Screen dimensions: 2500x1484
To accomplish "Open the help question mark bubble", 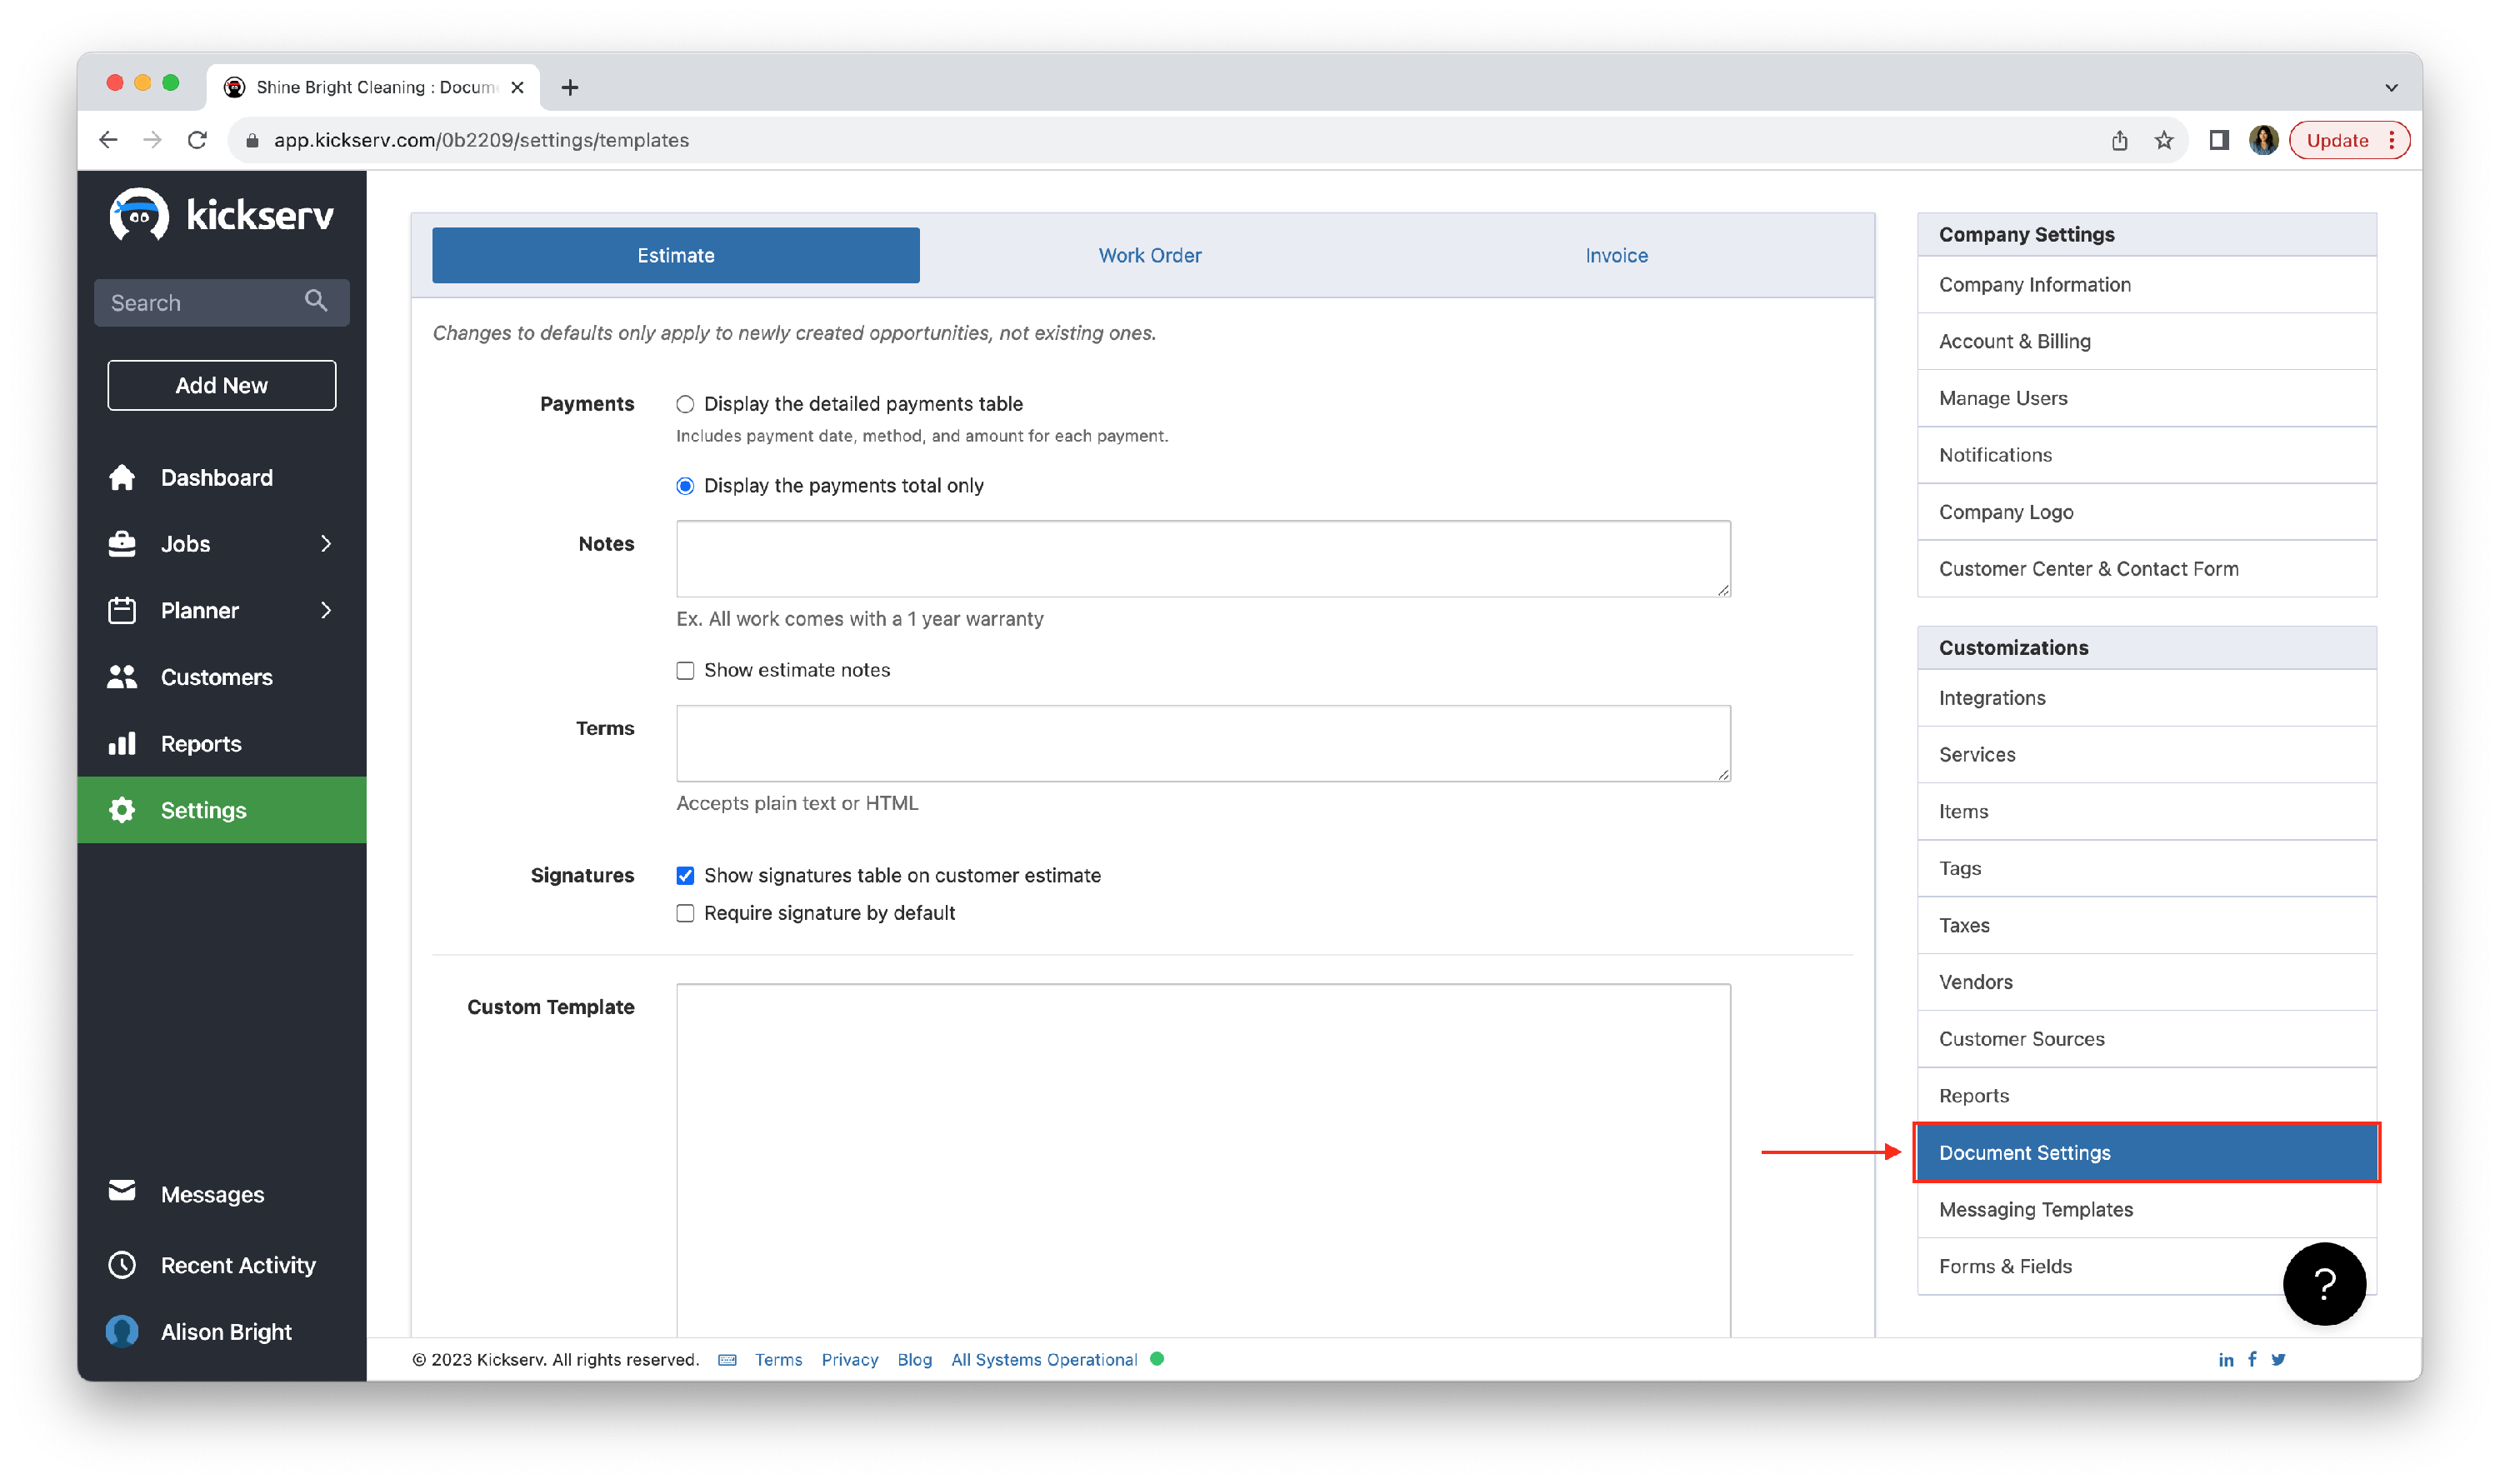I will [x=2323, y=1283].
